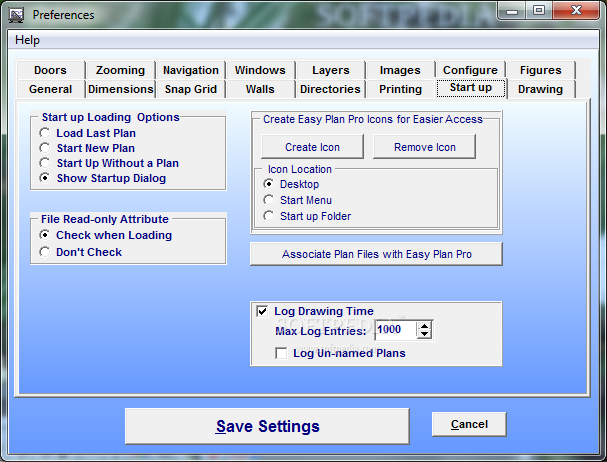The width and height of the screenshot is (607, 462).
Task: Choose Start Menu icon location
Action: point(298,200)
